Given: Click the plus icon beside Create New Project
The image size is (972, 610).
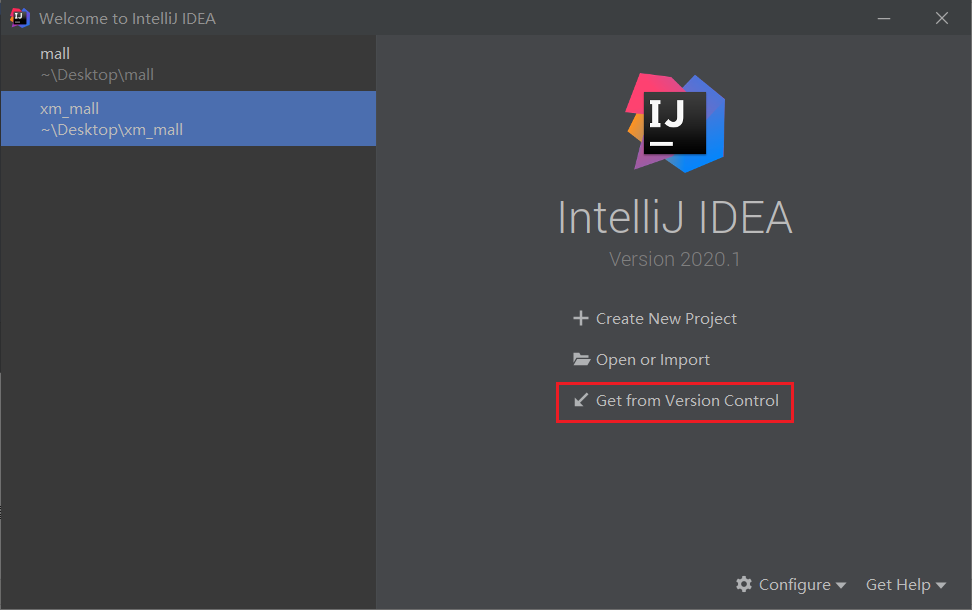Looking at the screenshot, I should coord(580,318).
